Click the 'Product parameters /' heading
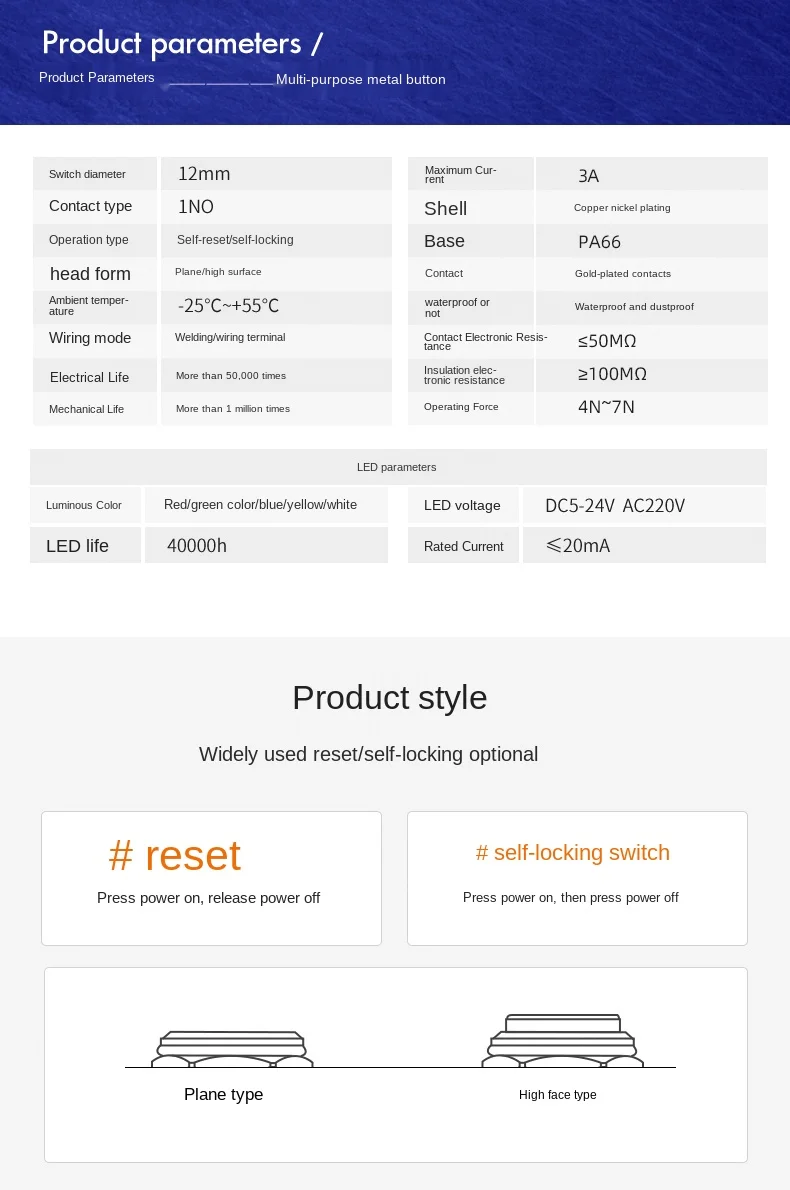 point(182,43)
